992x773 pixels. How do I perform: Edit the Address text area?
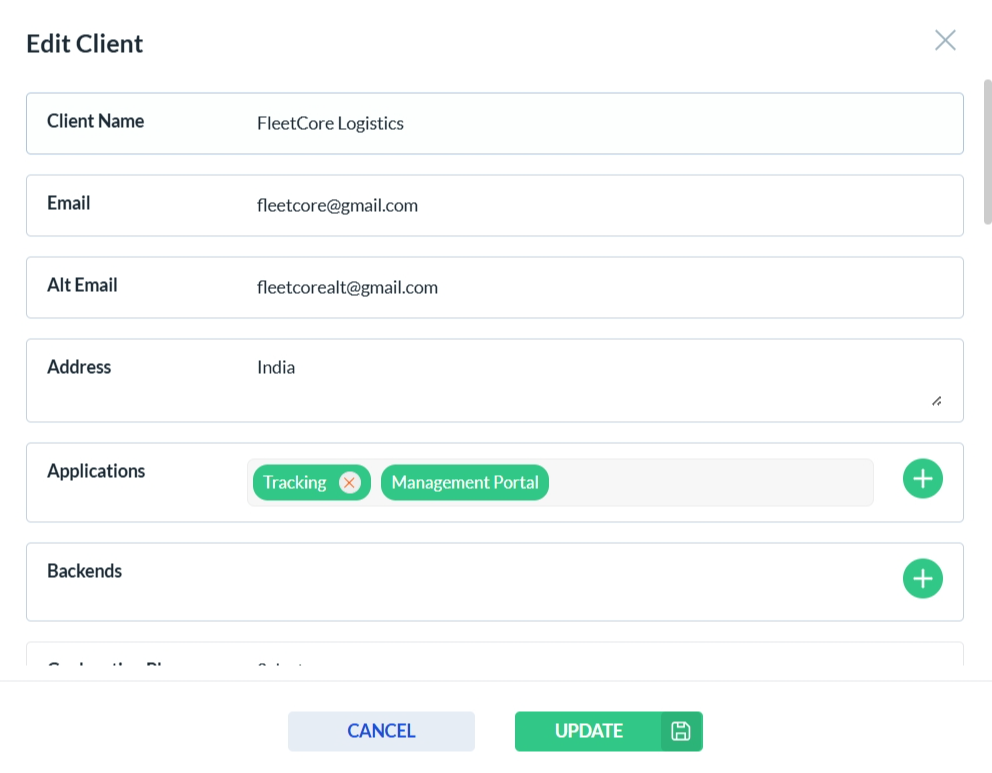coord(590,380)
